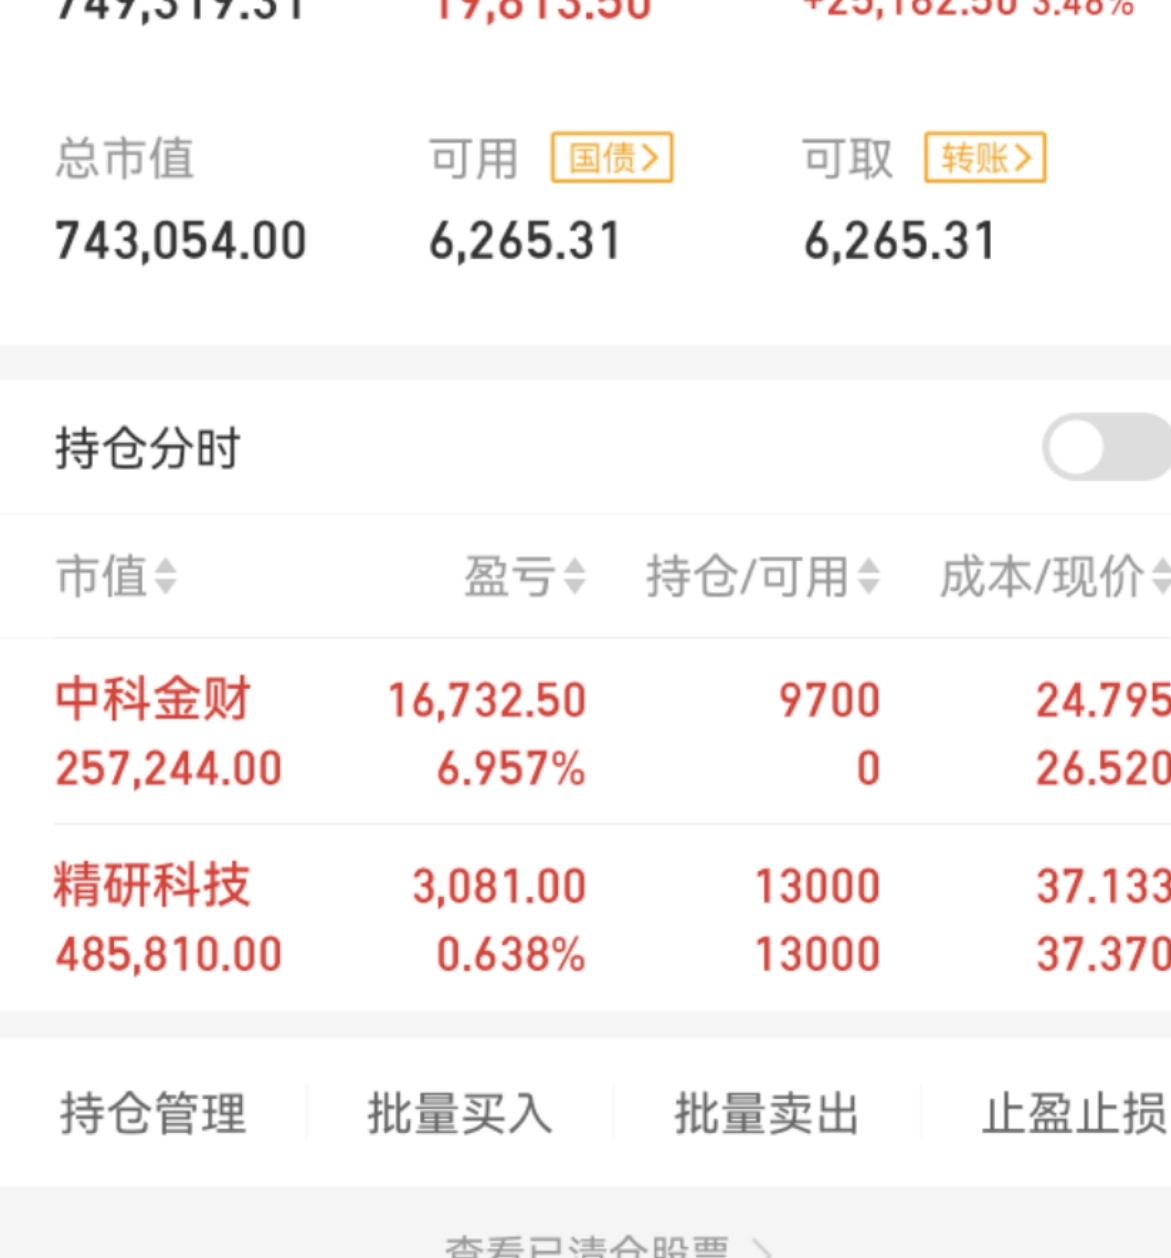Sort by 持仓/可用 arrows
Viewport: 1171px width, 1258px height.
click(868, 577)
